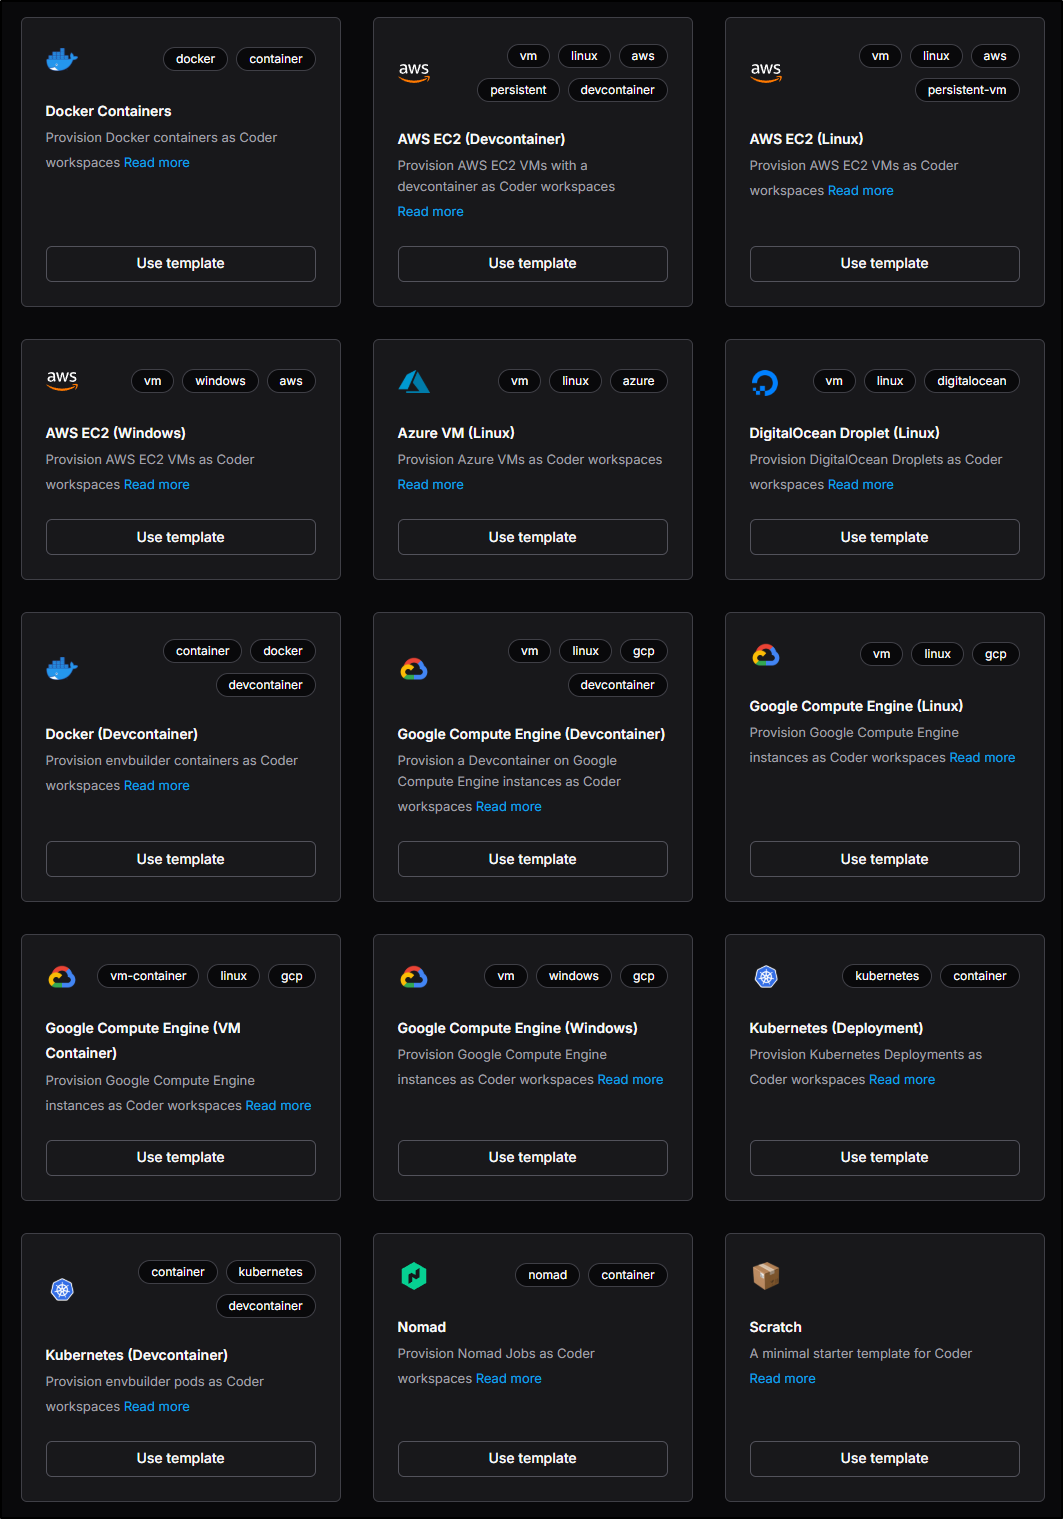Click the Nomad logo icon
Screen dimensions: 1063x1519
pyautogui.click(x=414, y=1275)
